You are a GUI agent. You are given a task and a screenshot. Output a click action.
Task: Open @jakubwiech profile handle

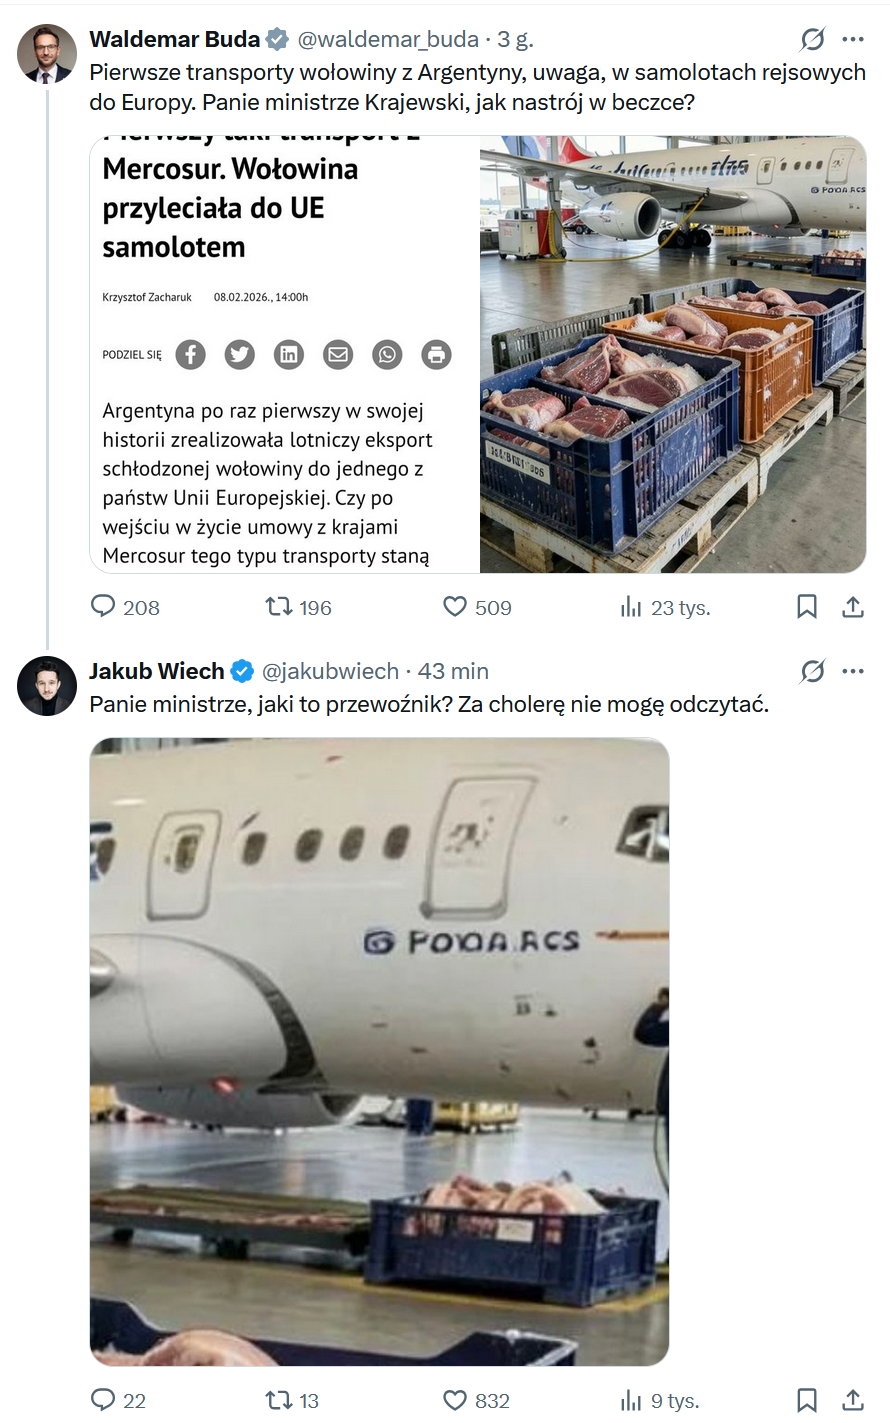coord(330,671)
